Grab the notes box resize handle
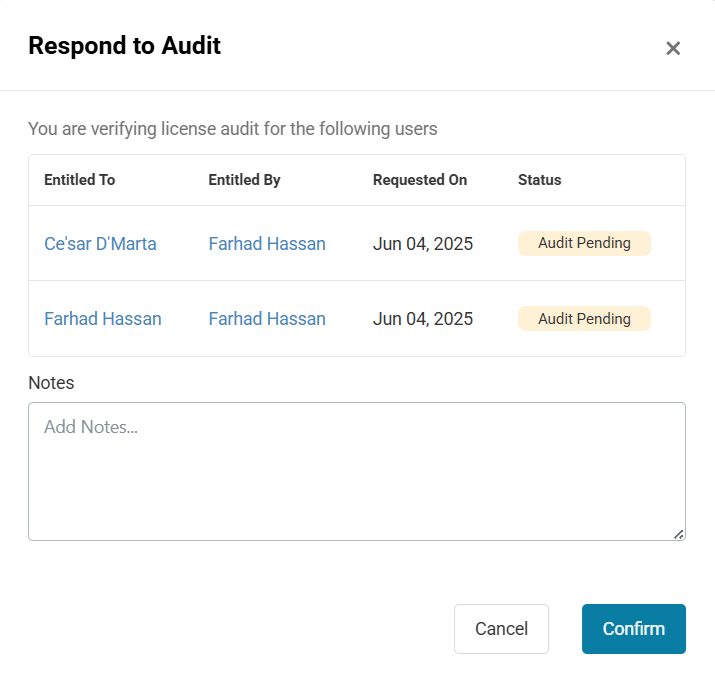 (x=679, y=534)
